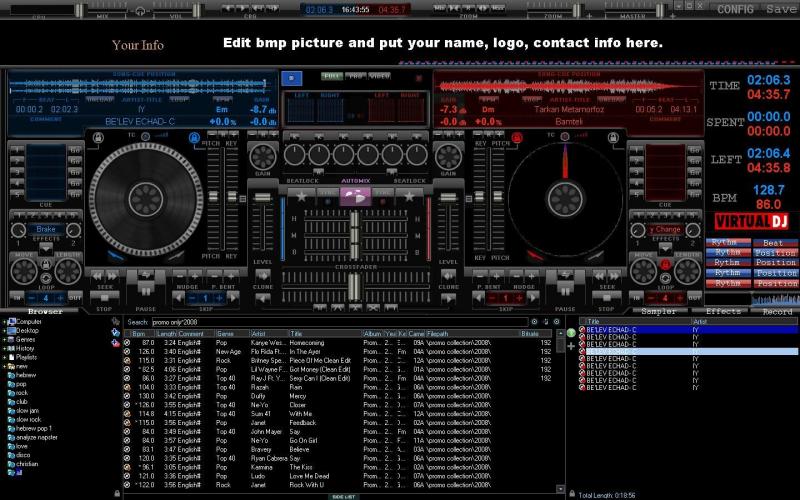Click the left deck seek rewind icon

tap(97, 276)
